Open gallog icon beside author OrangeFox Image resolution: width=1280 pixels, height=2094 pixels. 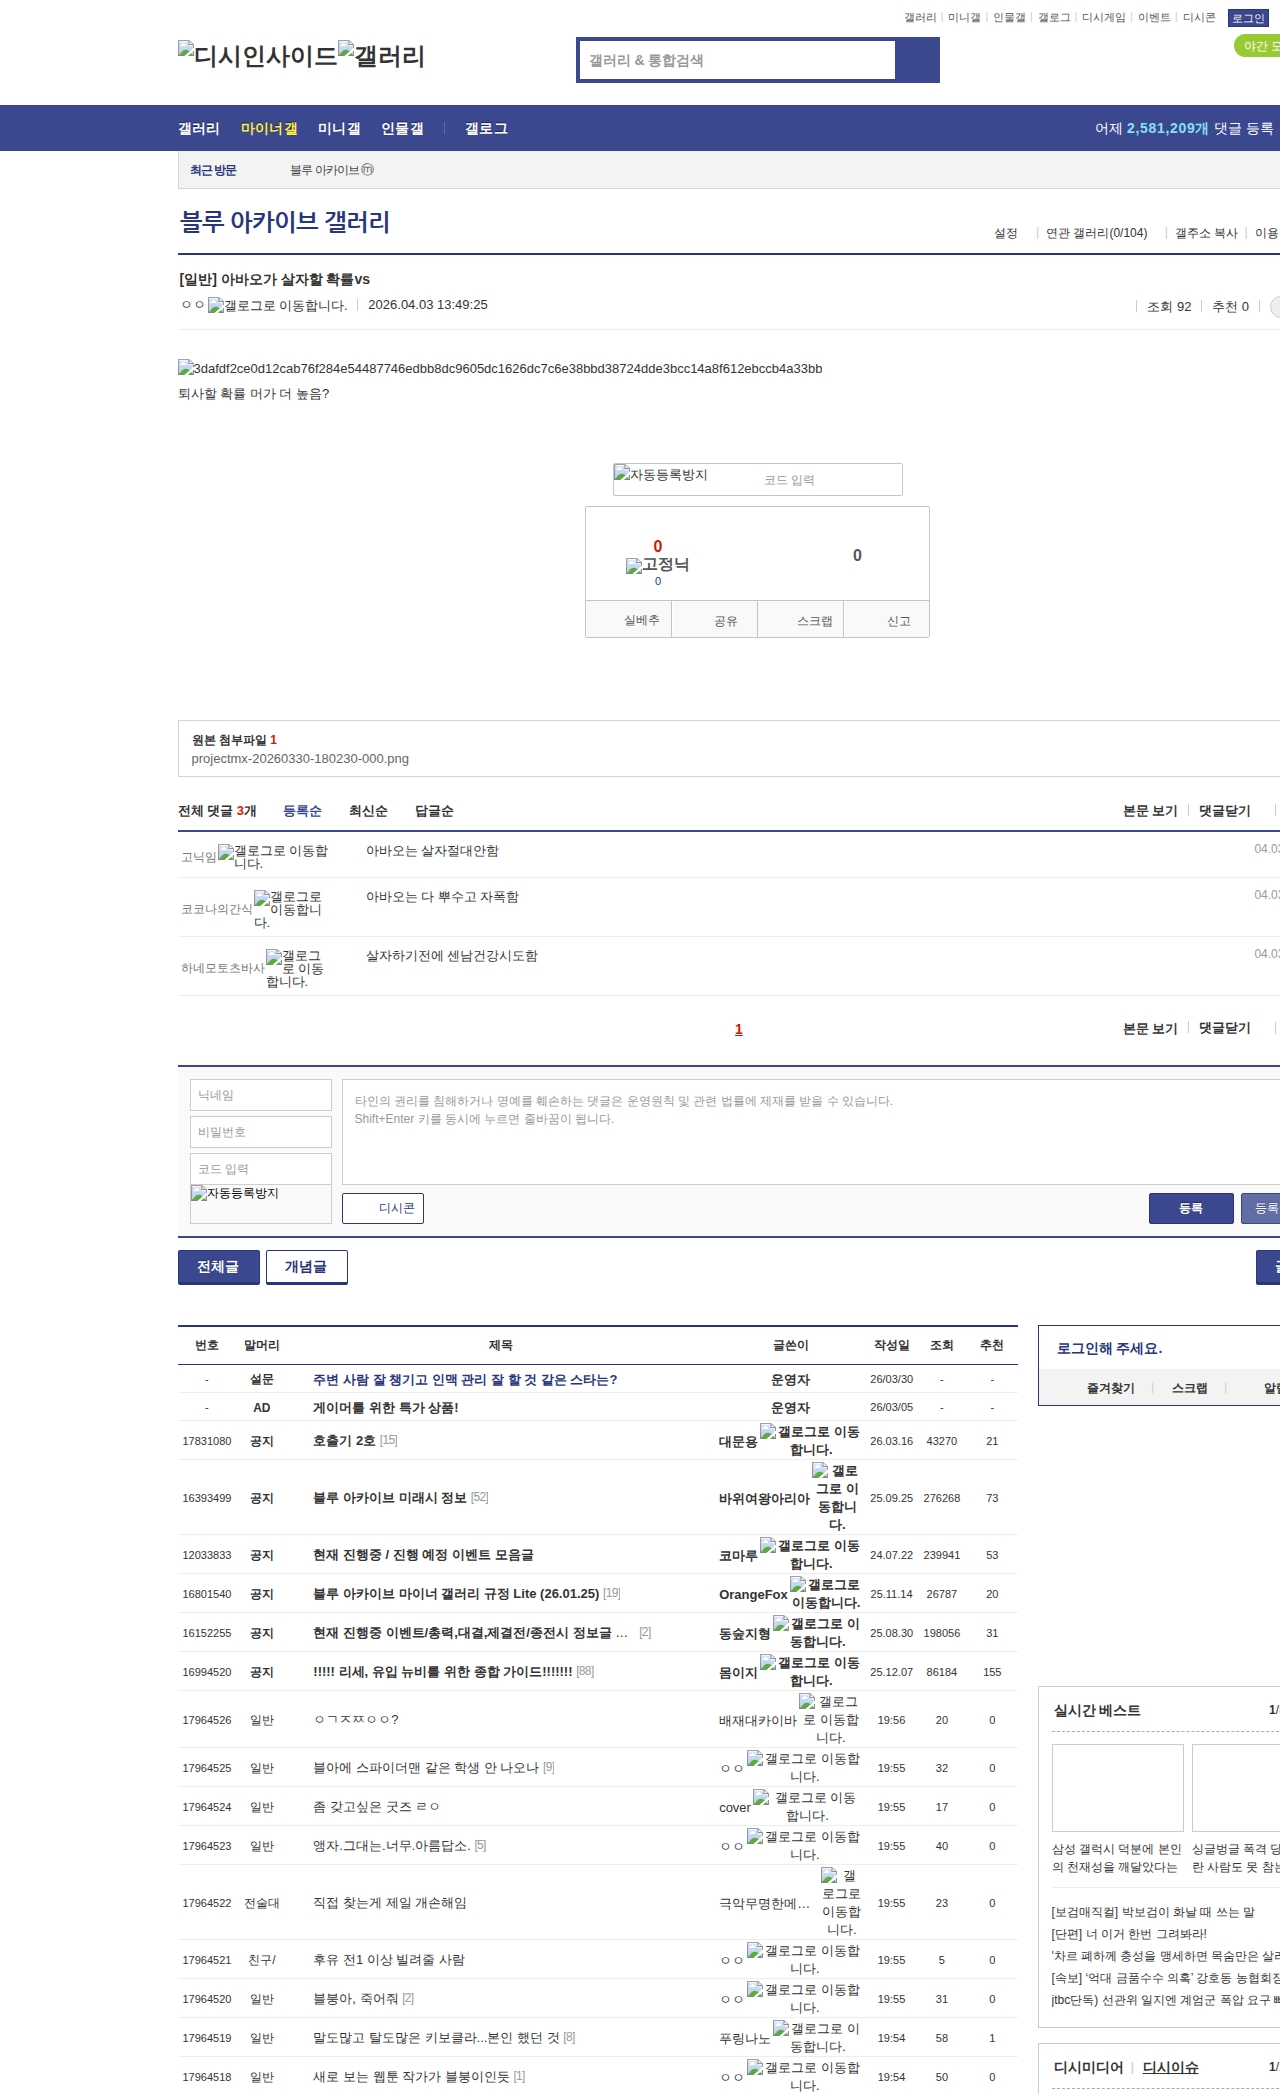798,1585
